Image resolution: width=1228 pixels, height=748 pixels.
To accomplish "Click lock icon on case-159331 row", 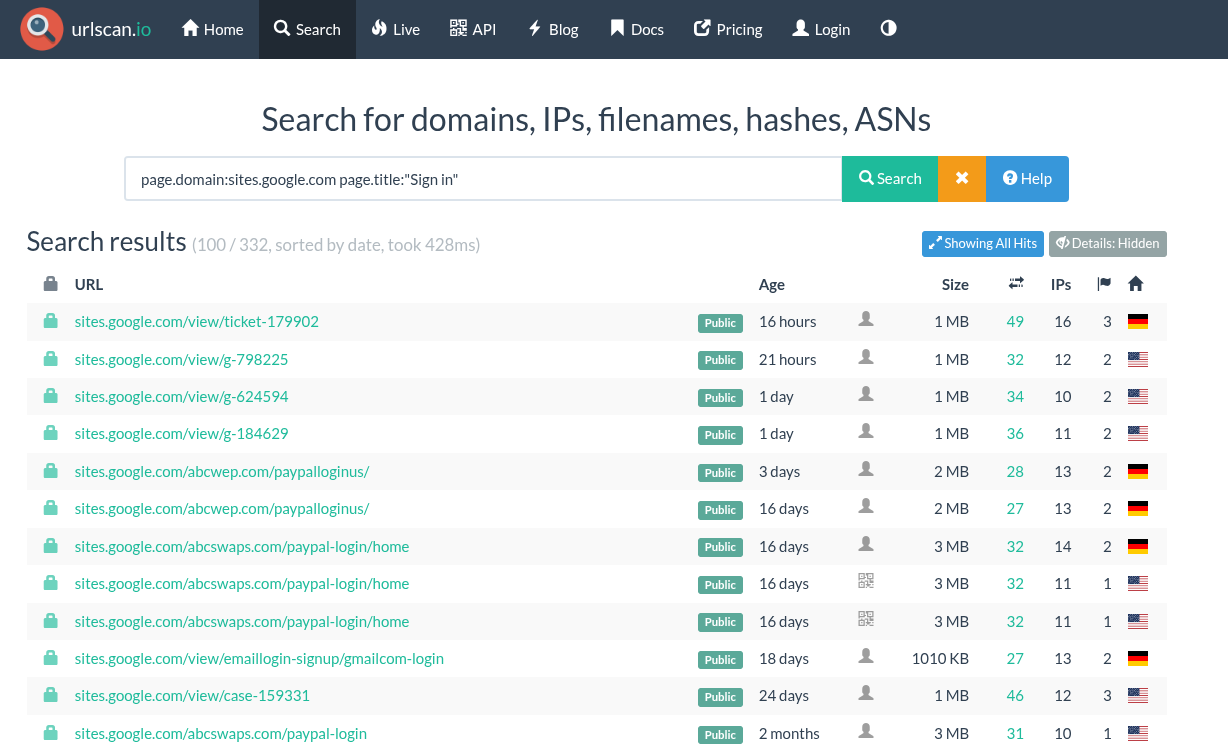I will tap(50, 696).
